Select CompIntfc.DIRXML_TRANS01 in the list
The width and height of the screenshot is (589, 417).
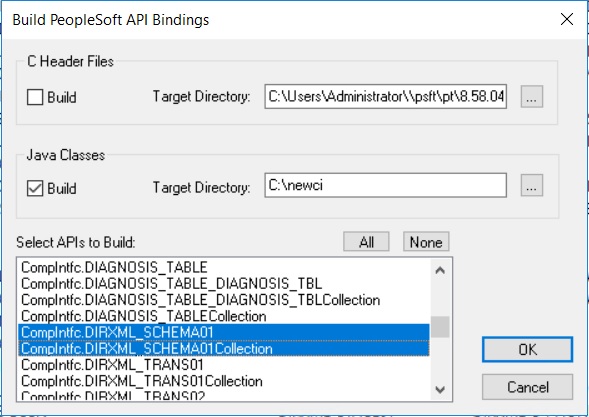click(224, 365)
